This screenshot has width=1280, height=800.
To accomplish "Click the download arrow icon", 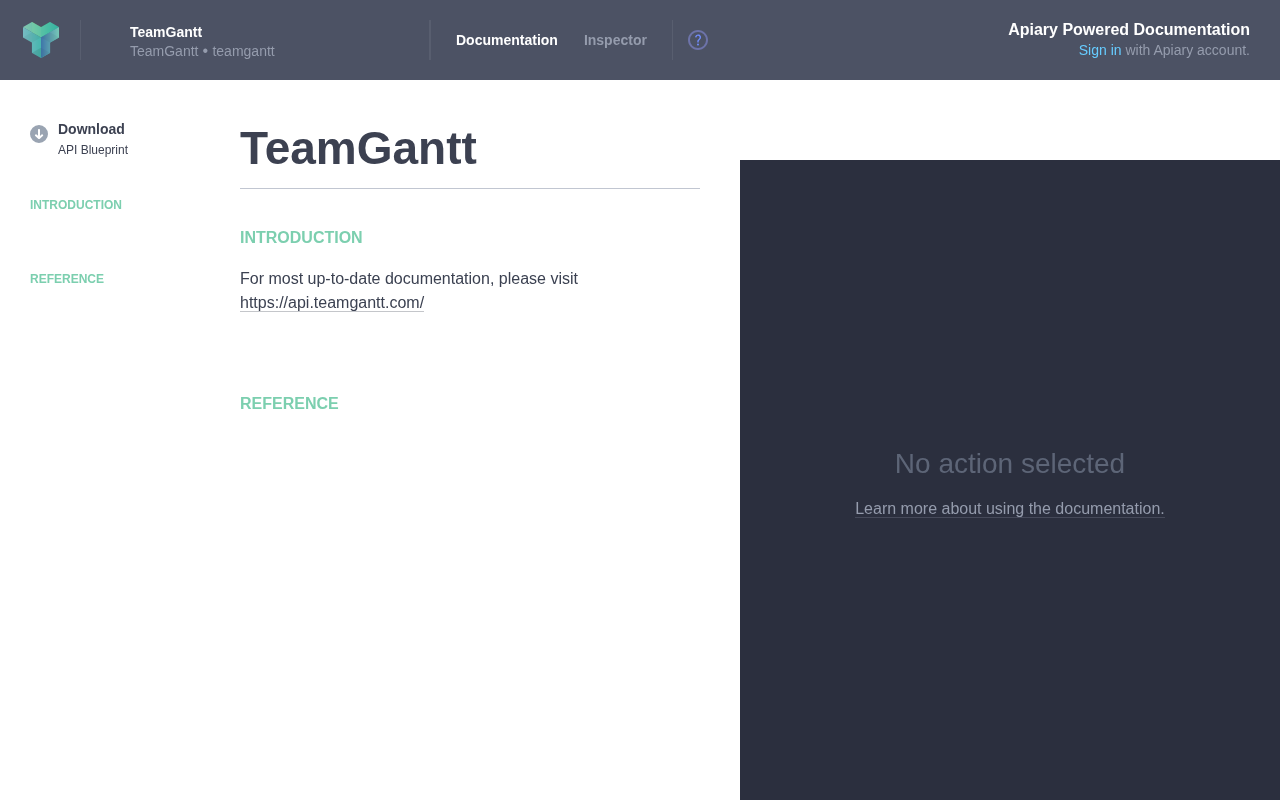I will pyautogui.click(x=39, y=134).
